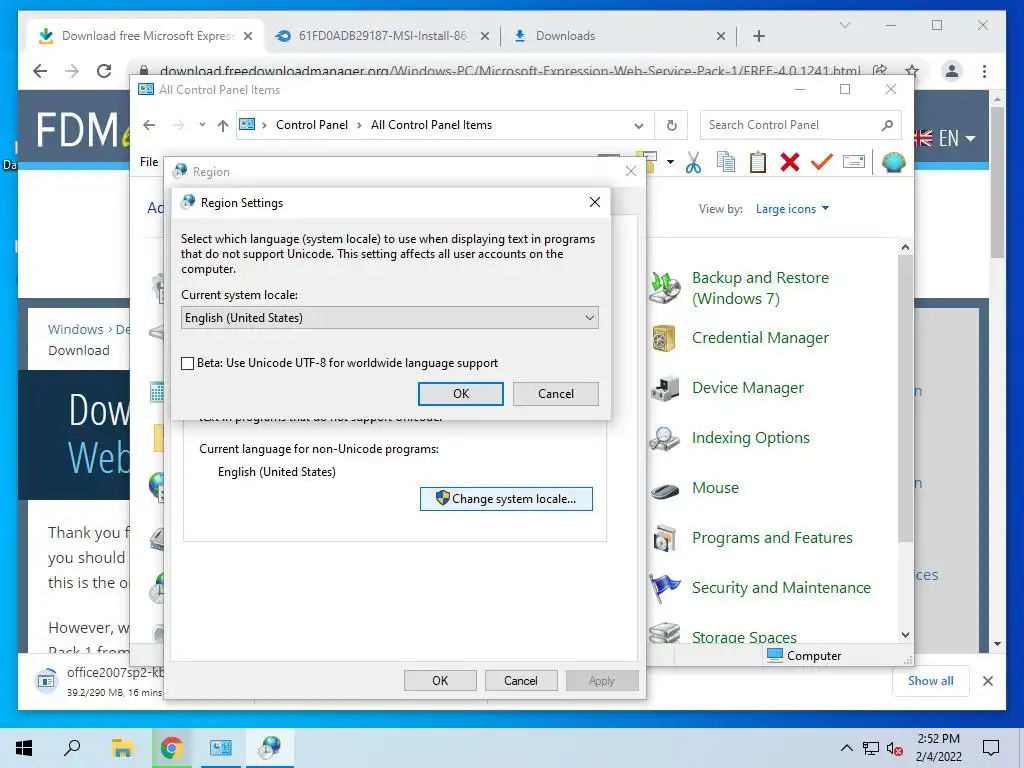Click Chrome address bar URL
Viewport: 1024px width, 768px height.
point(509,71)
